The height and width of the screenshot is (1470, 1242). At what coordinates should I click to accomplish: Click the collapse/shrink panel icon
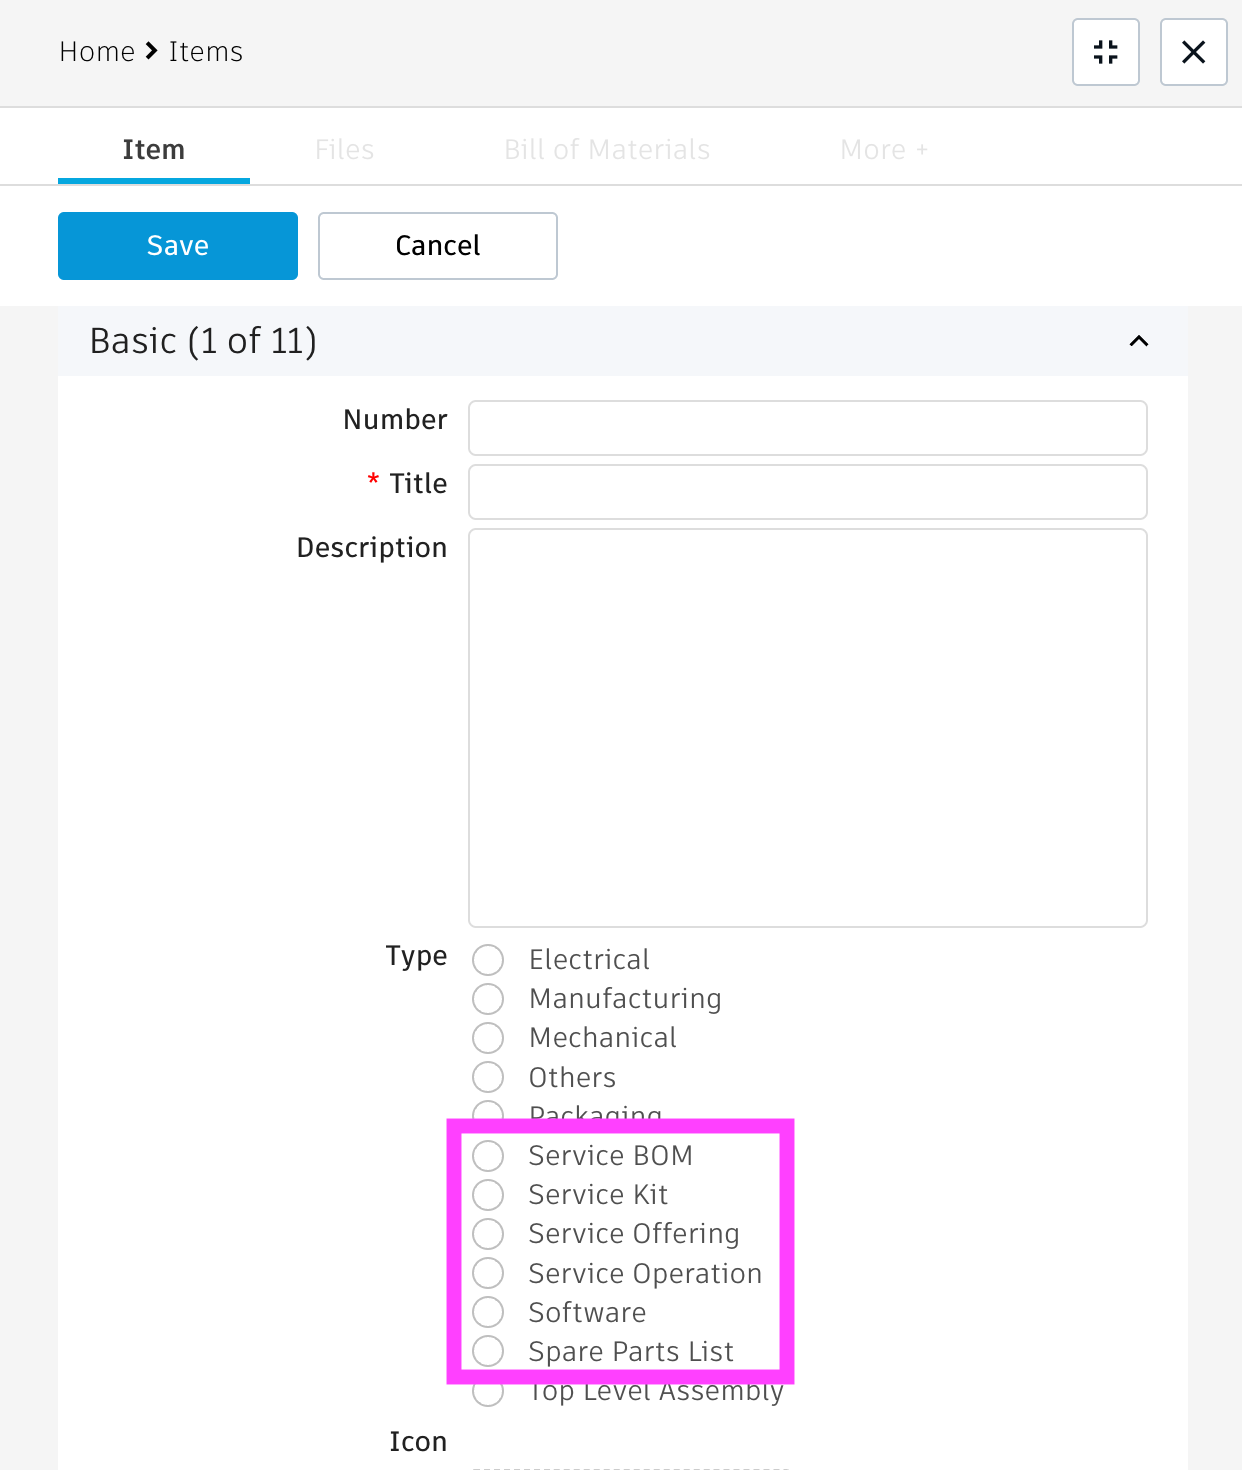[x=1105, y=52]
